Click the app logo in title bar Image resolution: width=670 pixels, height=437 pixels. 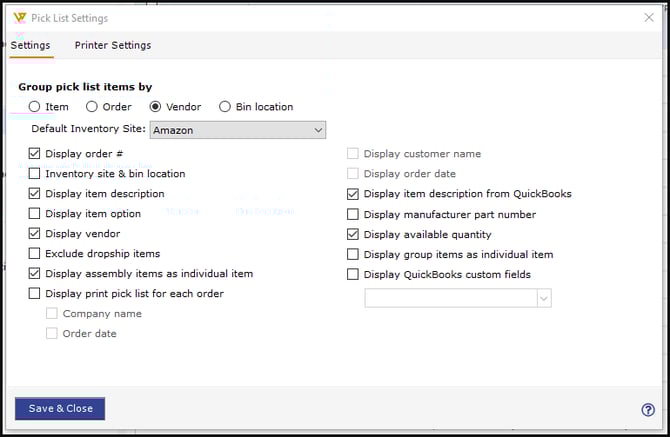pos(18,18)
